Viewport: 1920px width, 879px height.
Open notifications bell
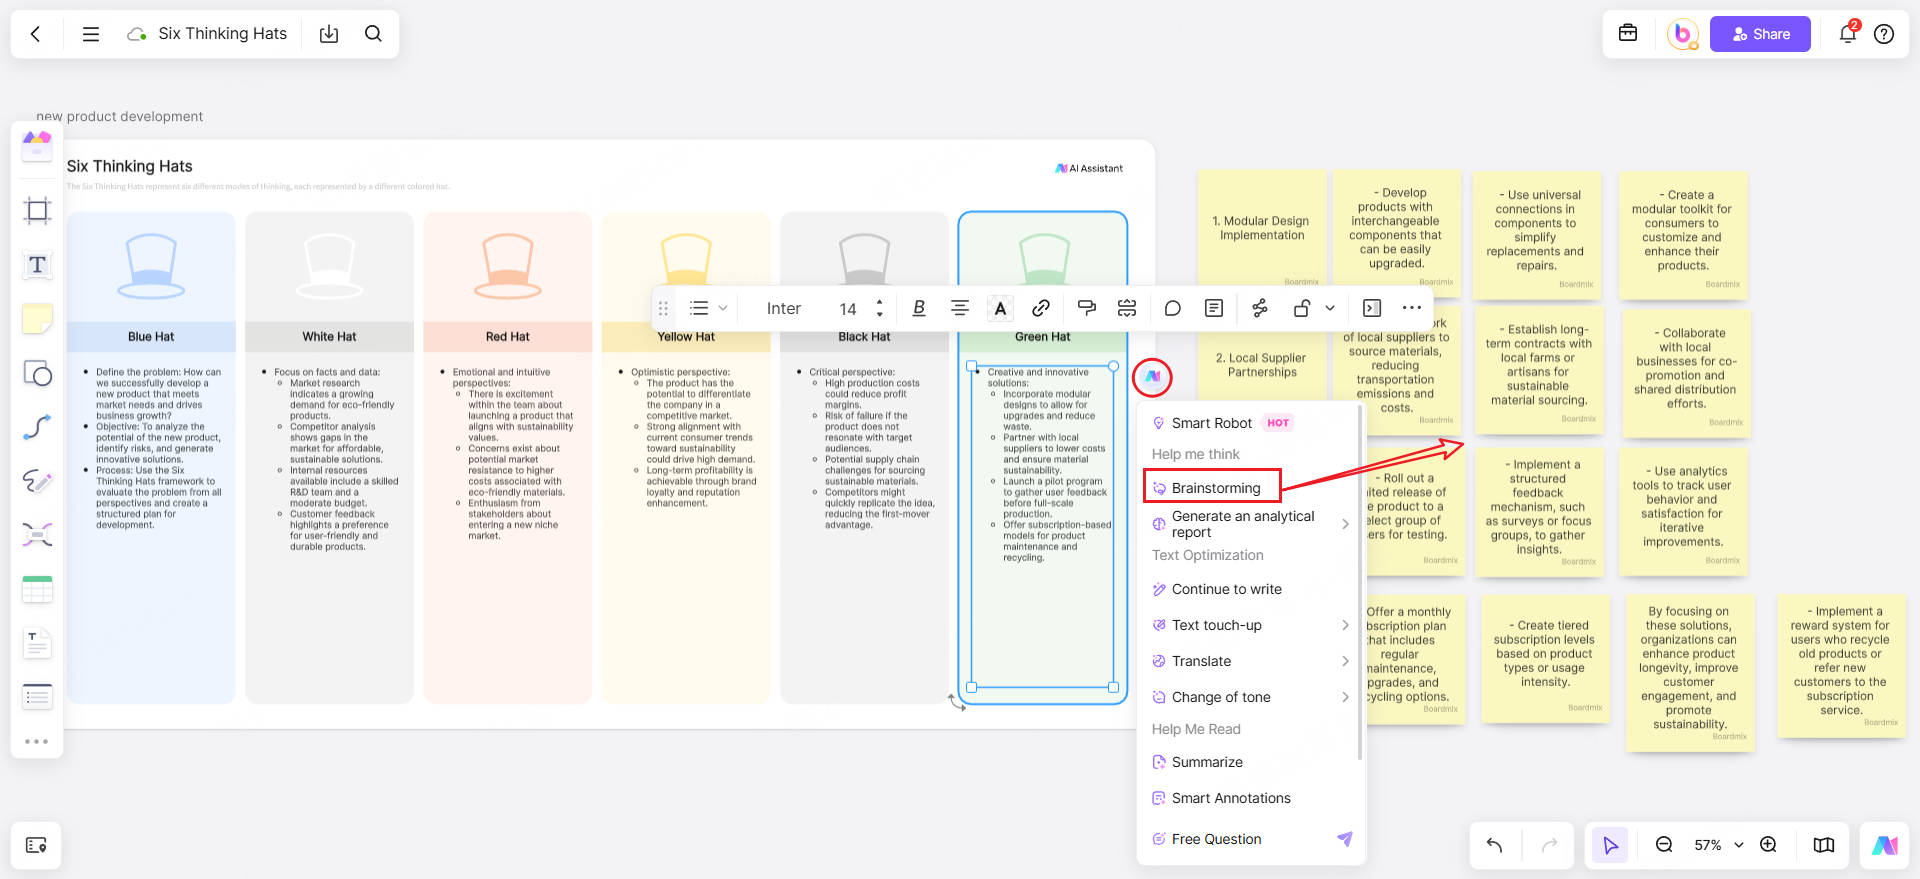tap(1847, 34)
